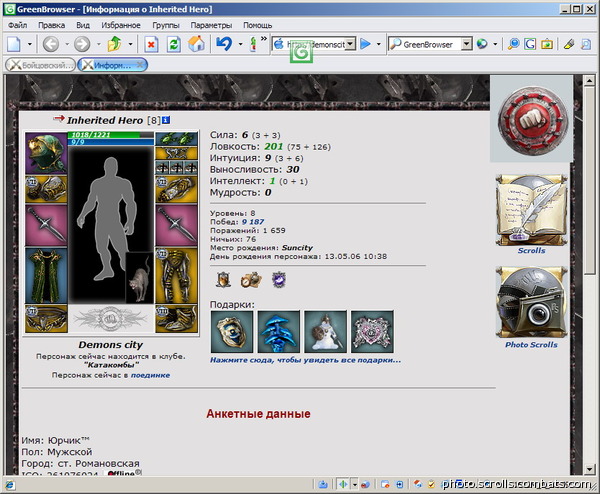
Task: Go back with the Back arrow button
Action: coord(51,44)
